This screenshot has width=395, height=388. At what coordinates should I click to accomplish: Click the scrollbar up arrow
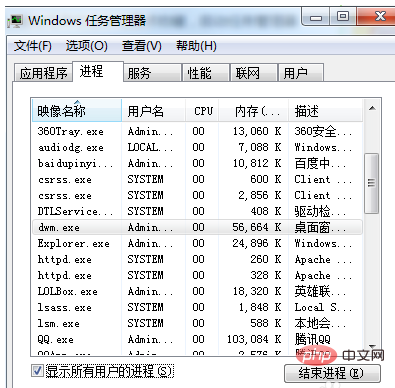(x=372, y=108)
